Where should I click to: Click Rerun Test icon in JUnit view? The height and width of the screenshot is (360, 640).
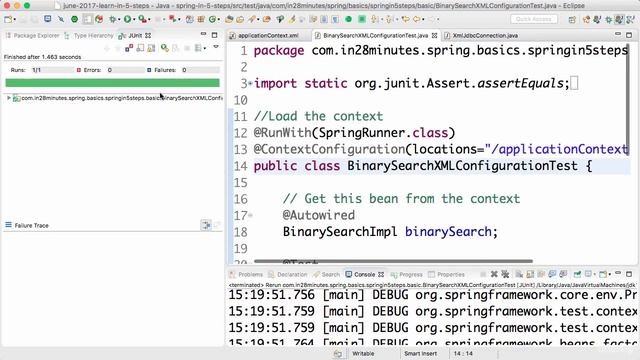tap(164, 49)
